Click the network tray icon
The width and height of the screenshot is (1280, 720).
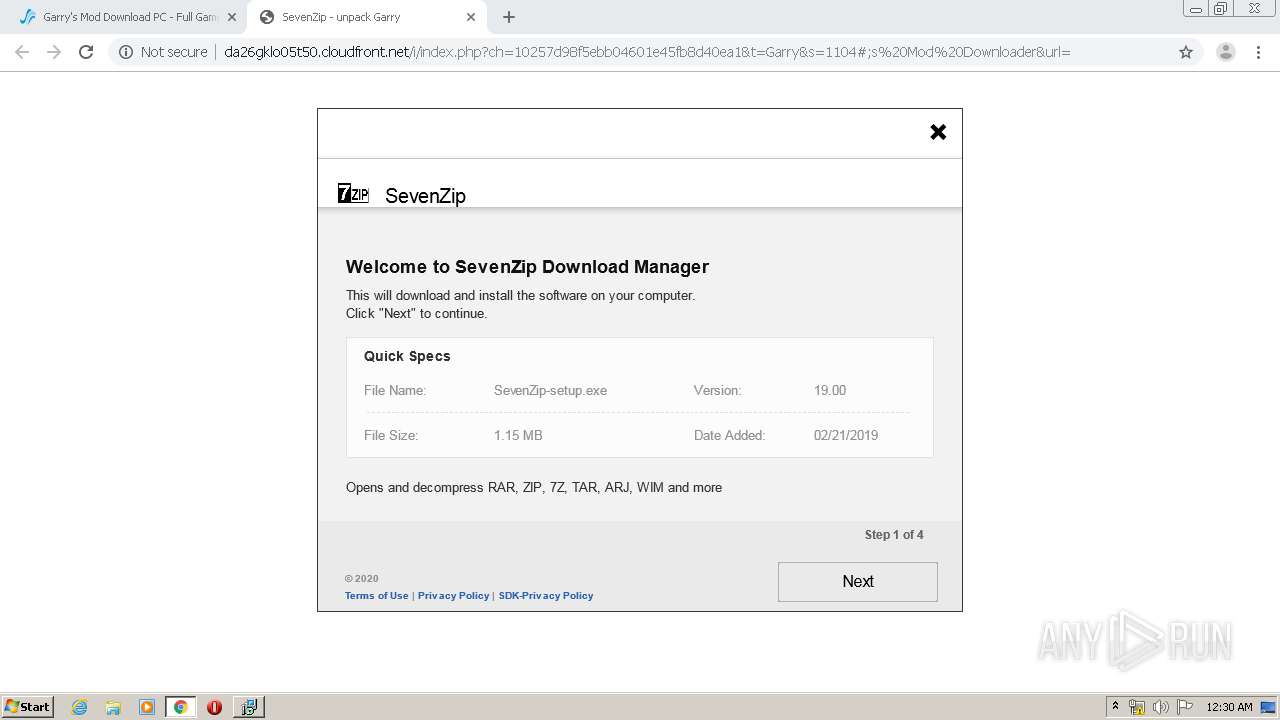tap(1137, 707)
